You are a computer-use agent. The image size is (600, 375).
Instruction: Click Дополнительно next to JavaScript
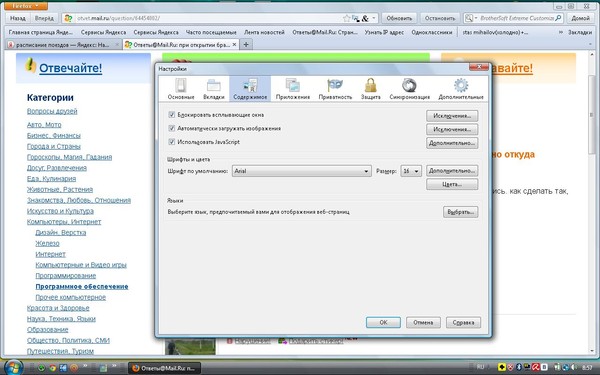click(452, 143)
